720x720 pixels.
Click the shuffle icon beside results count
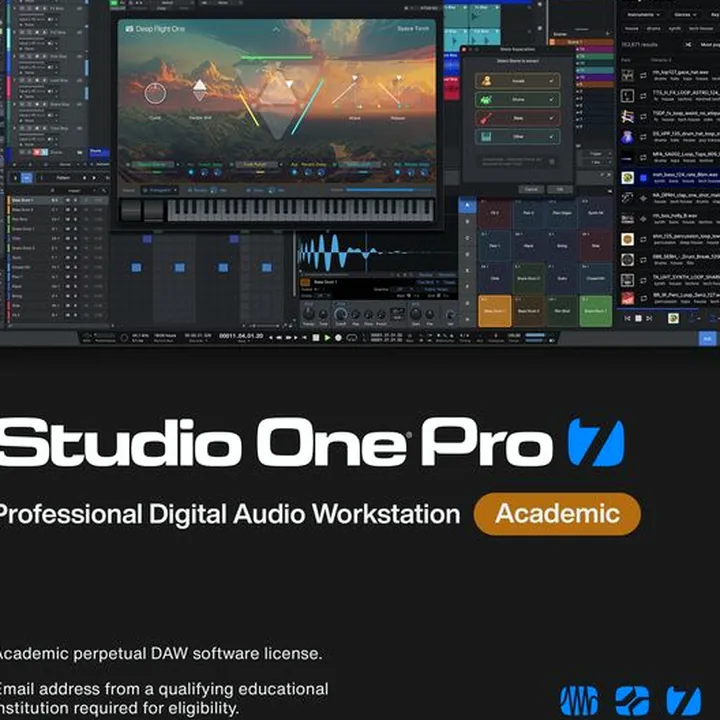tap(688, 45)
